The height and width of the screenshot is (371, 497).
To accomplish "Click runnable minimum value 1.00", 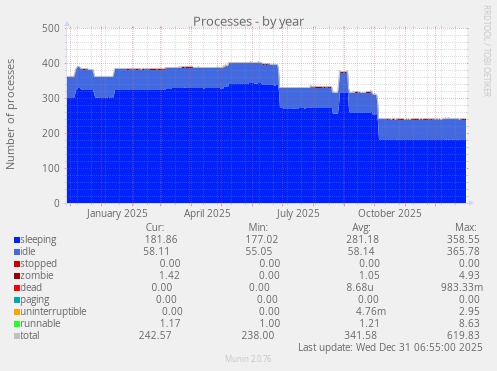I will coord(270,323).
